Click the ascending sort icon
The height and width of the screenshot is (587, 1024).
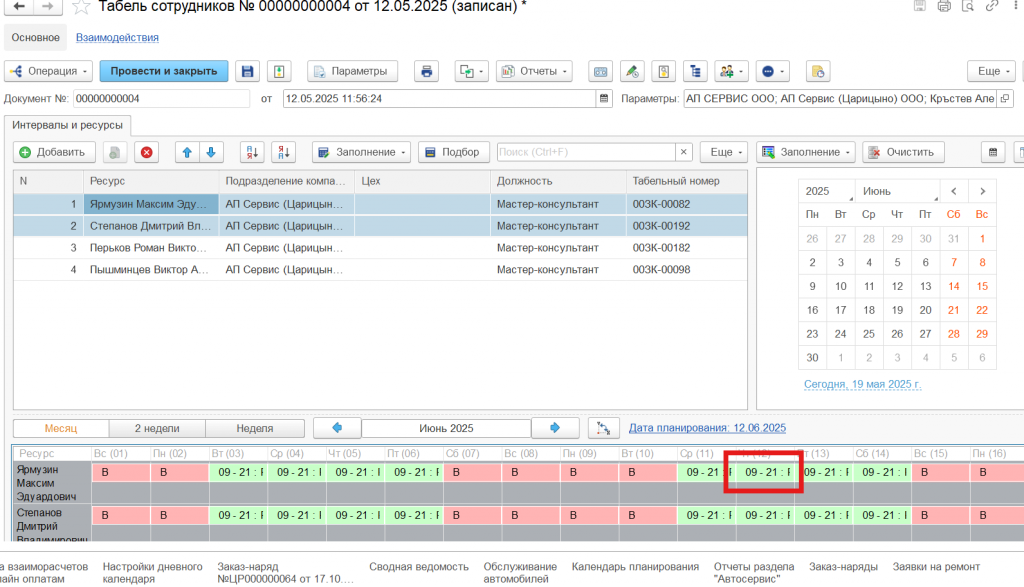coord(252,152)
